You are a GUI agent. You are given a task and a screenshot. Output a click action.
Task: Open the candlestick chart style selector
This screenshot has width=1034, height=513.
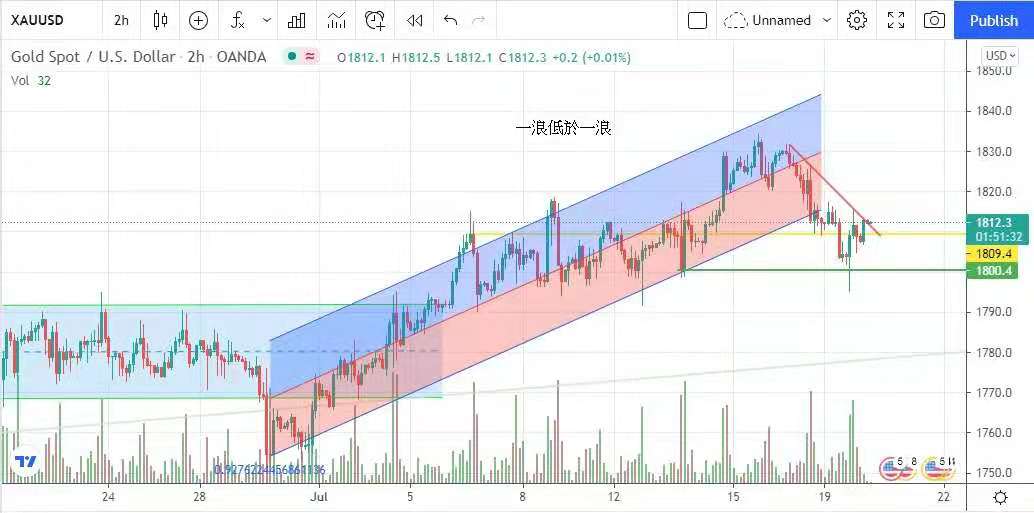click(x=161, y=20)
